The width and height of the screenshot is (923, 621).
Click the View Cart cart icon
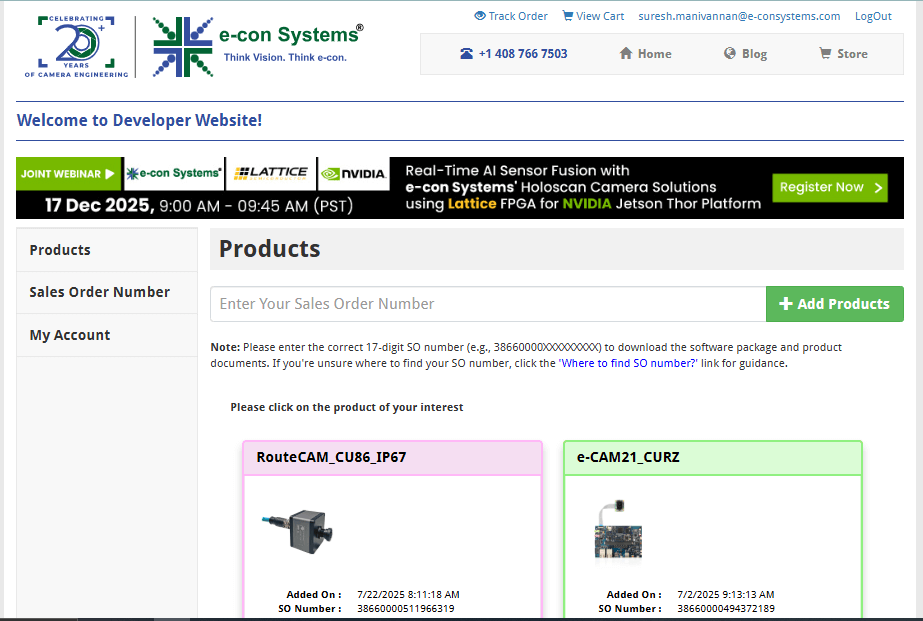click(x=567, y=16)
